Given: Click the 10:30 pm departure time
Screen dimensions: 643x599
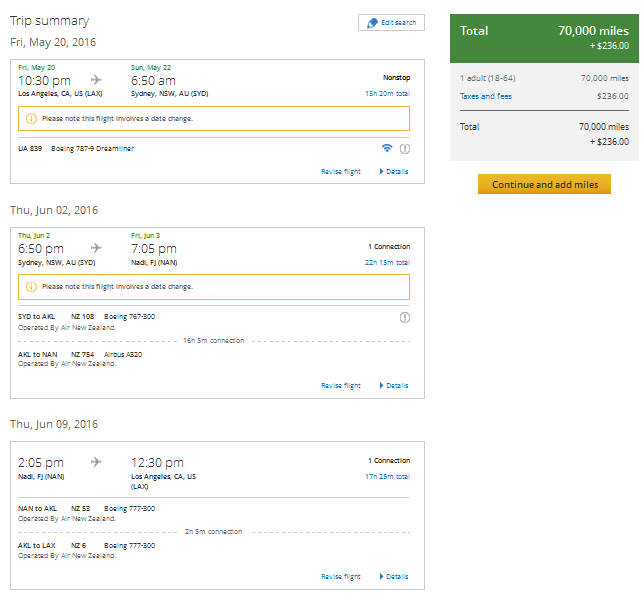Looking at the screenshot, I should click(44, 80).
